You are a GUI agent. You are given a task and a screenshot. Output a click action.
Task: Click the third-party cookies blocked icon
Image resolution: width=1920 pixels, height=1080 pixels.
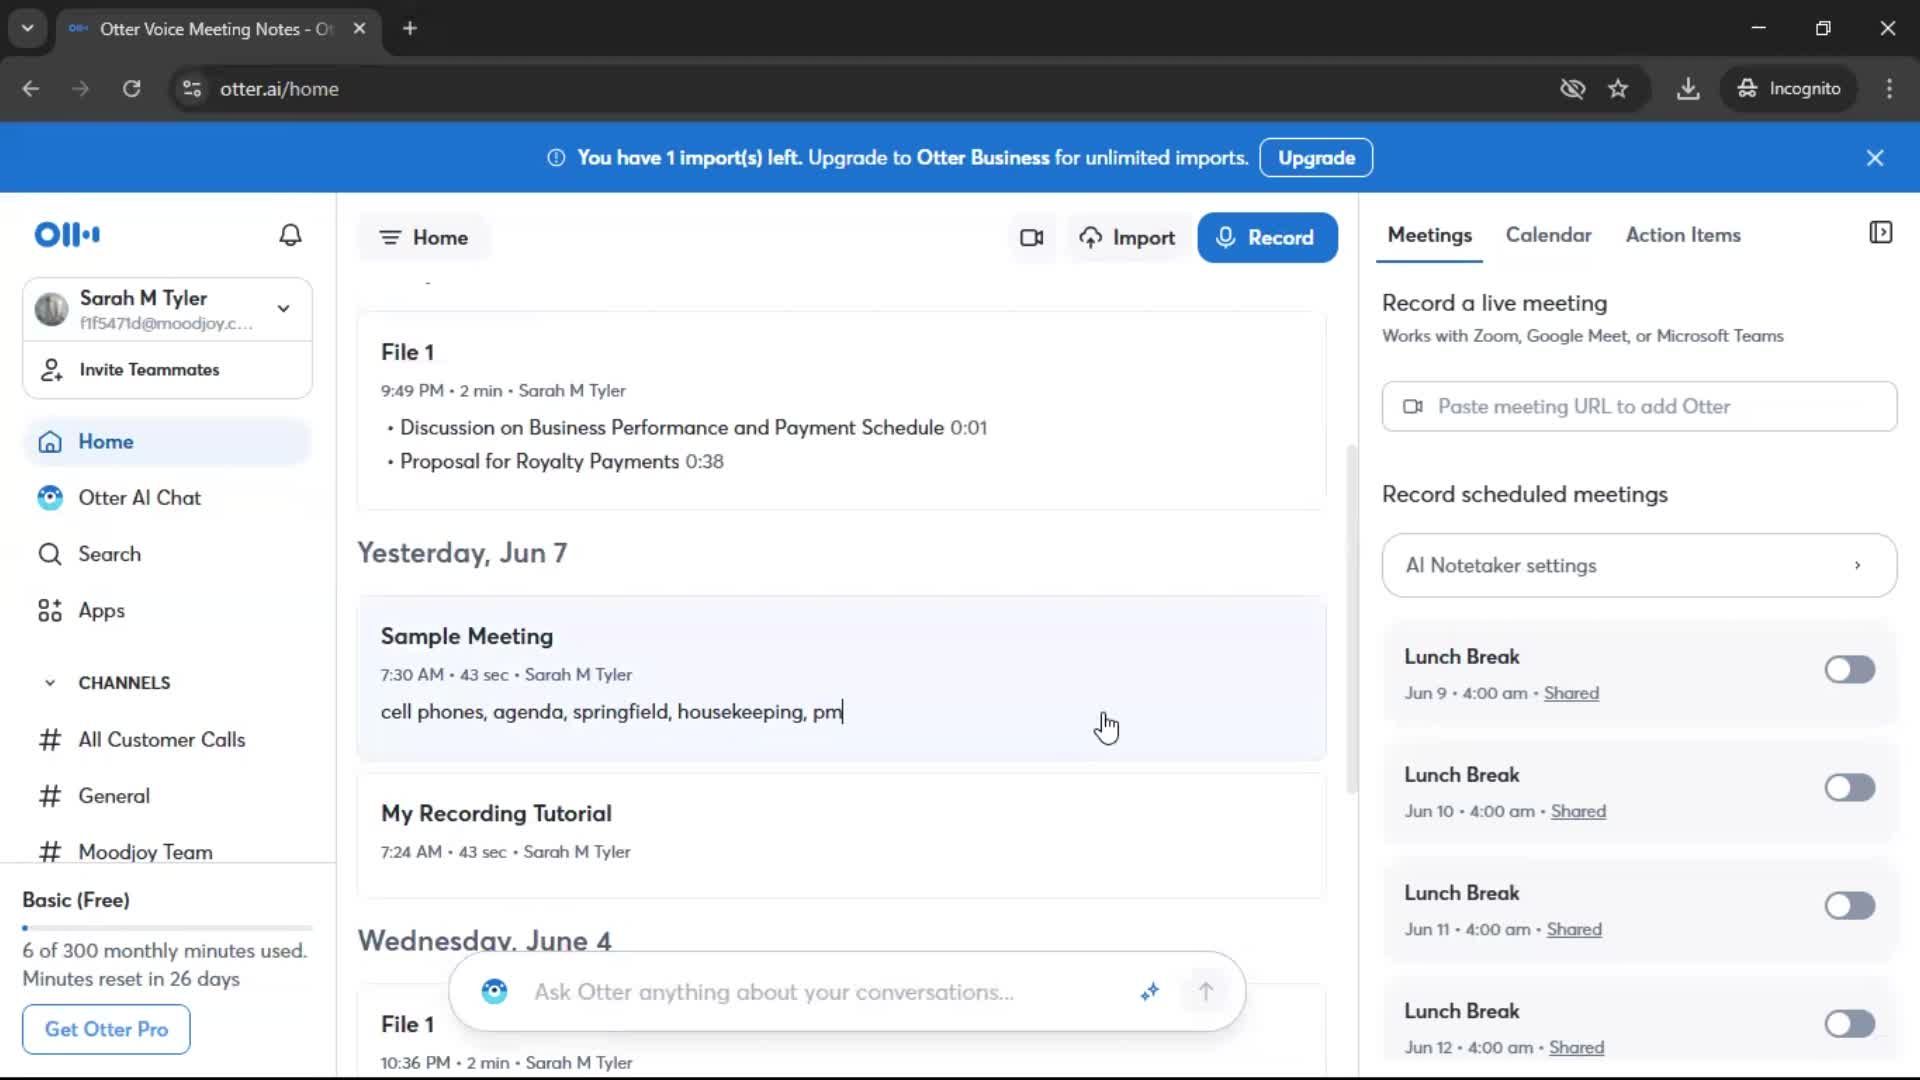click(x=1572, y=89)
